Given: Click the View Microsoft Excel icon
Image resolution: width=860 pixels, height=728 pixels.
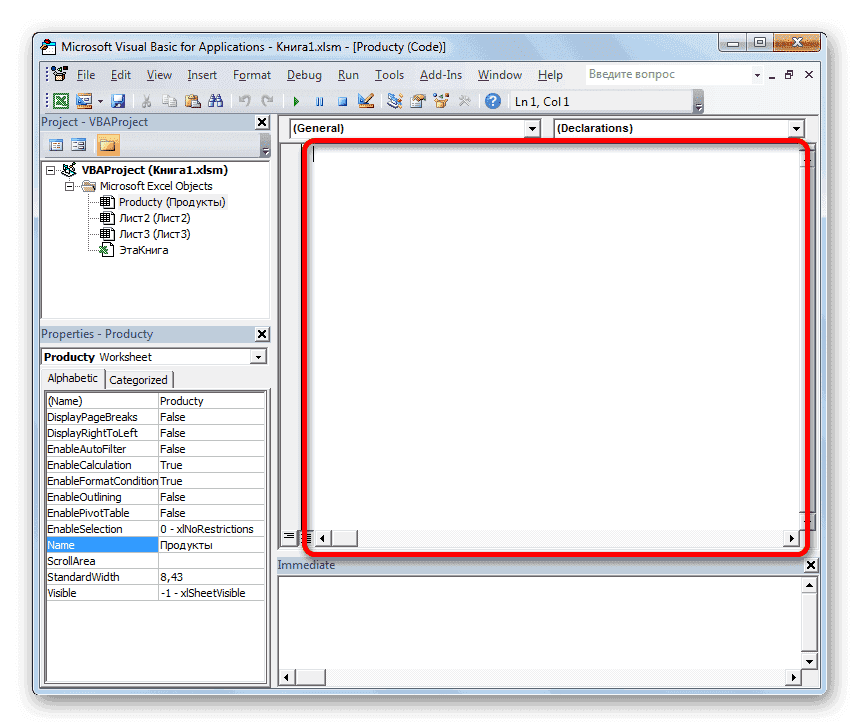Looking at the screenshot, I should tap(60, 101).
